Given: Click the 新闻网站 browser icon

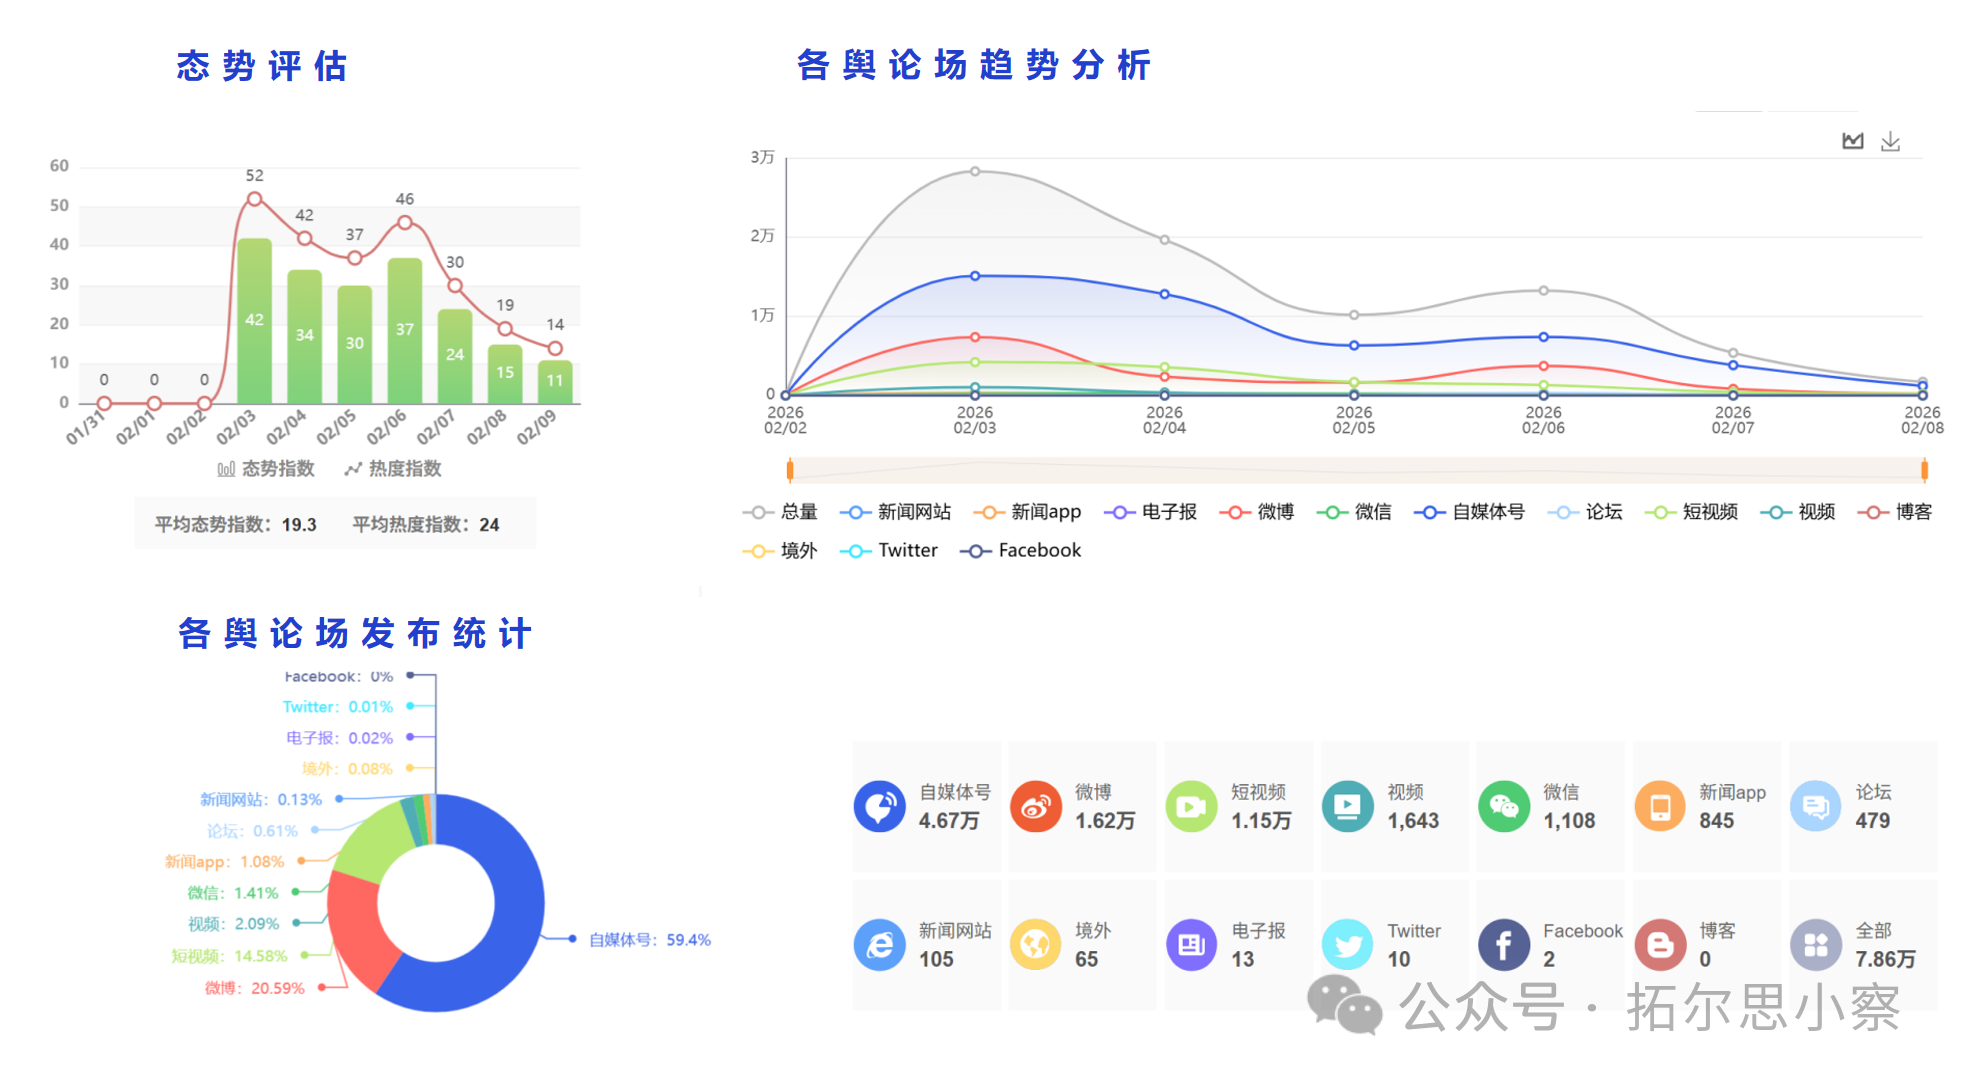Looking at the screenshot, I should [879, 944].
